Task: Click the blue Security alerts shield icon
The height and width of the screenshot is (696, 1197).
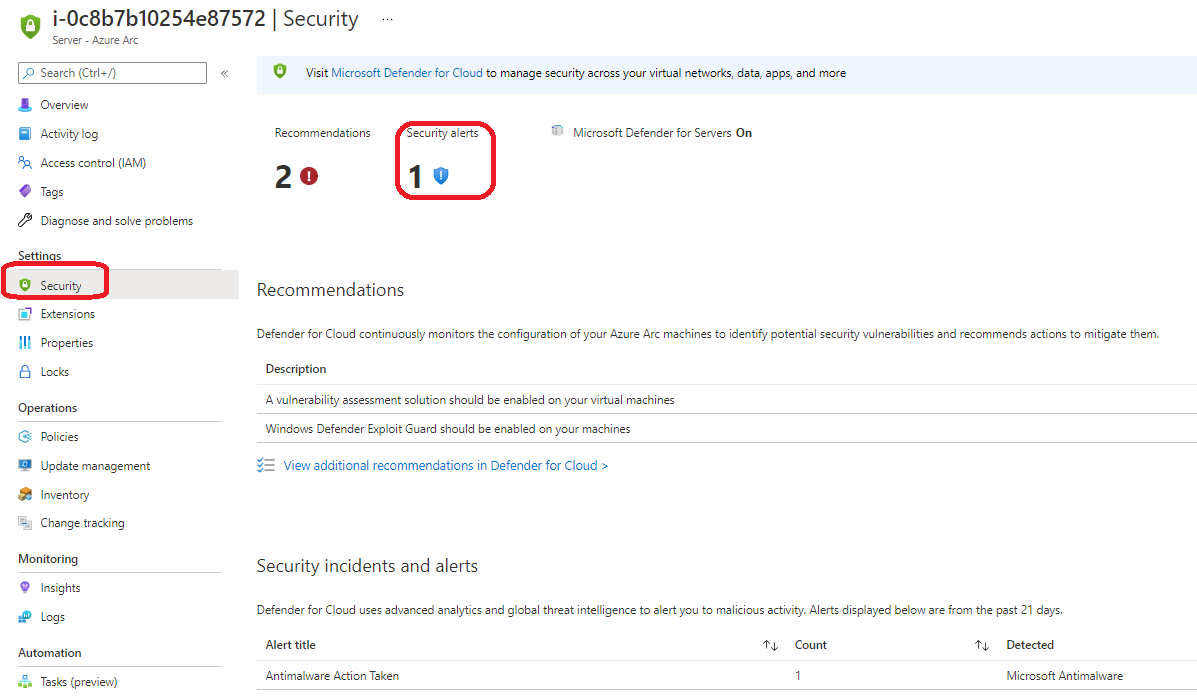Action: point(441,177)
